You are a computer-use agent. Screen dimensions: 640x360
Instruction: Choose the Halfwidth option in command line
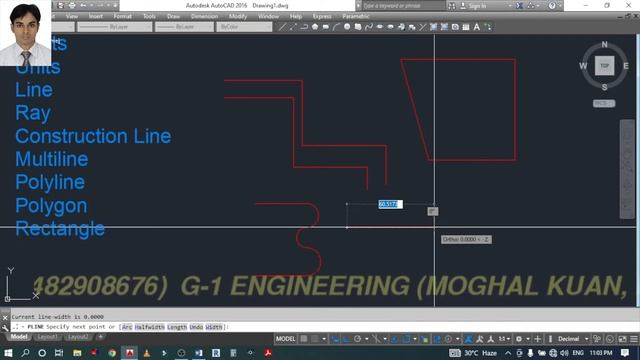point(149,327)
